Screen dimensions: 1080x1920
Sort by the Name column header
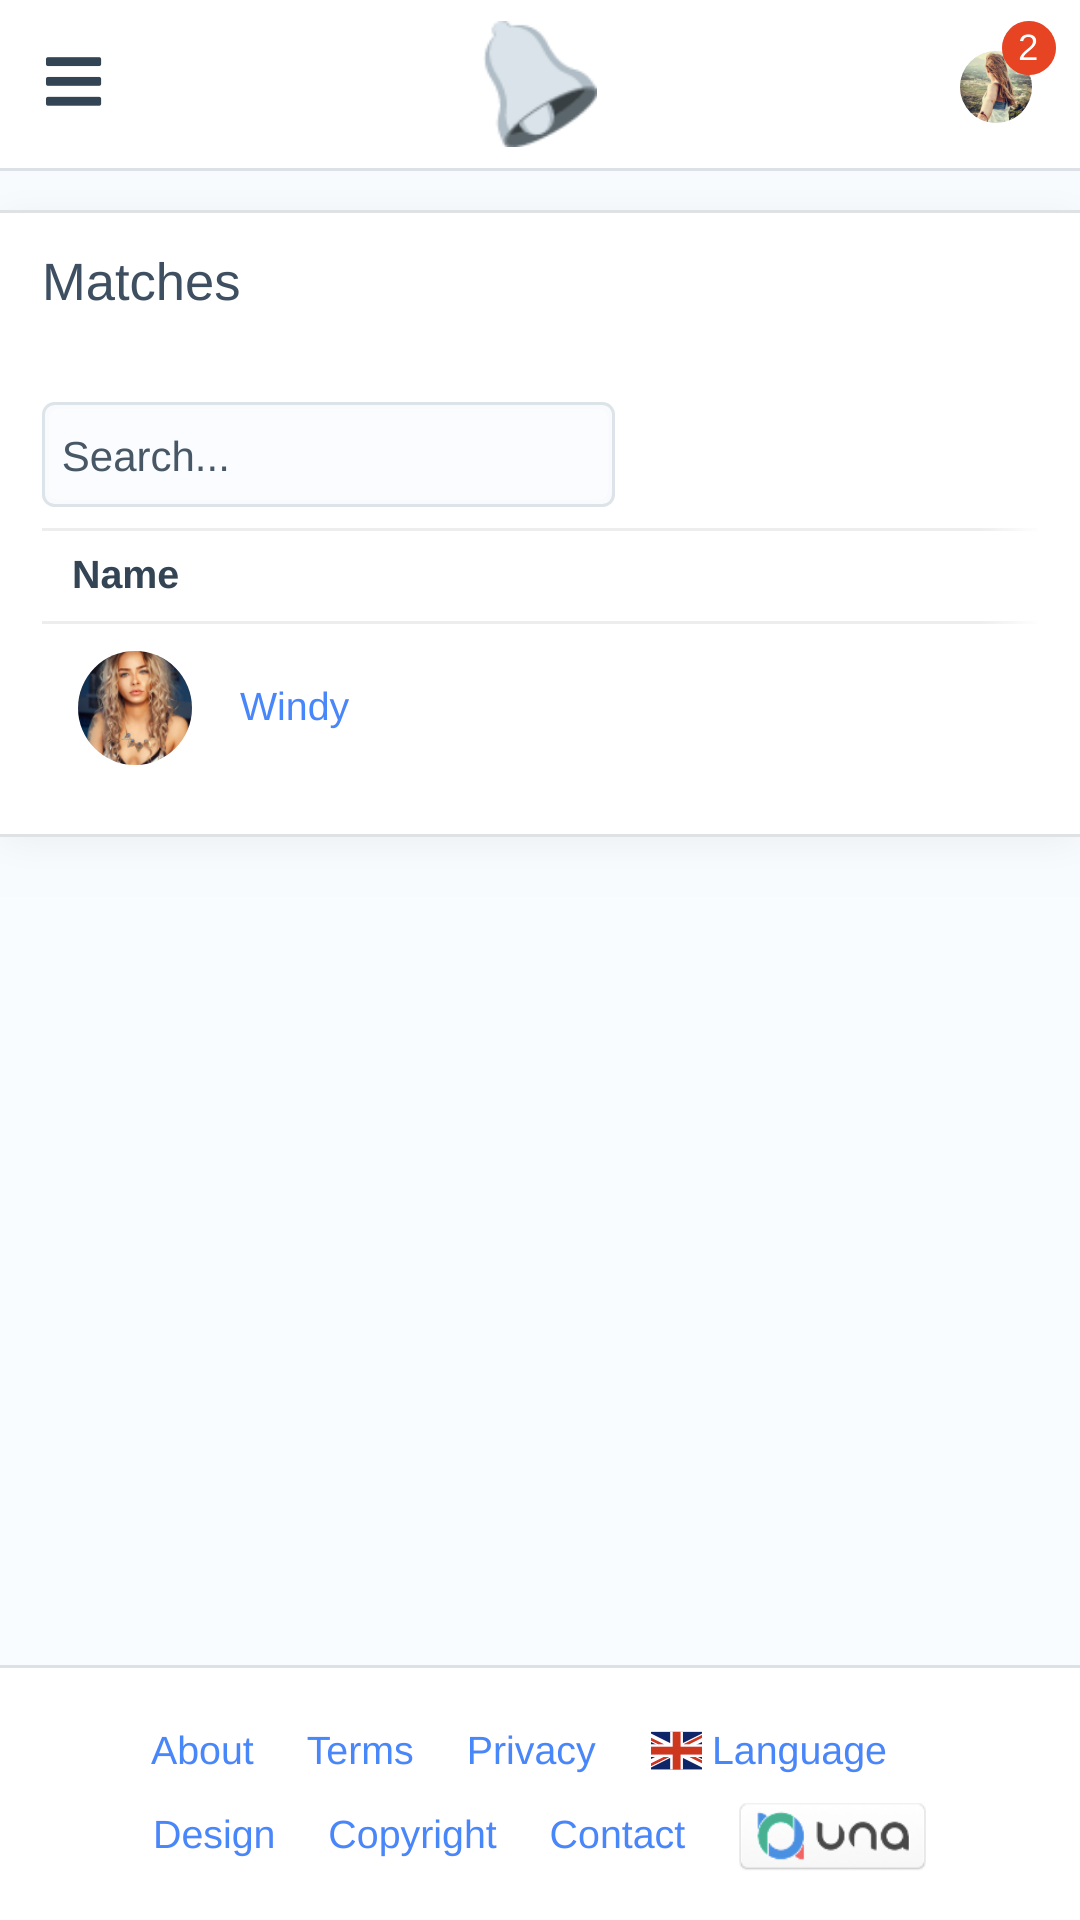pyautogui.click(x=126, y=576)
